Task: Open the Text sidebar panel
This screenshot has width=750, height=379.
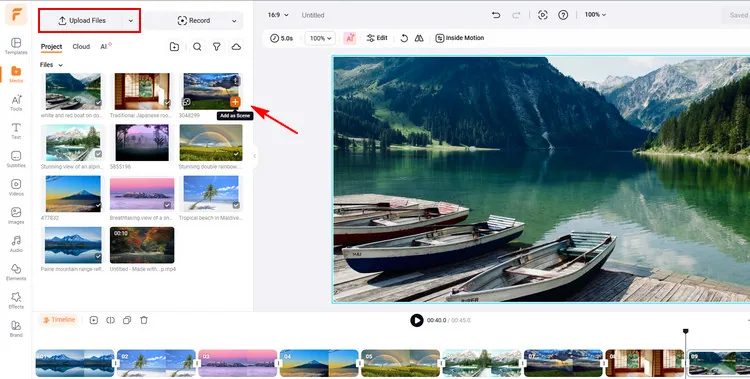Action: 16,131
